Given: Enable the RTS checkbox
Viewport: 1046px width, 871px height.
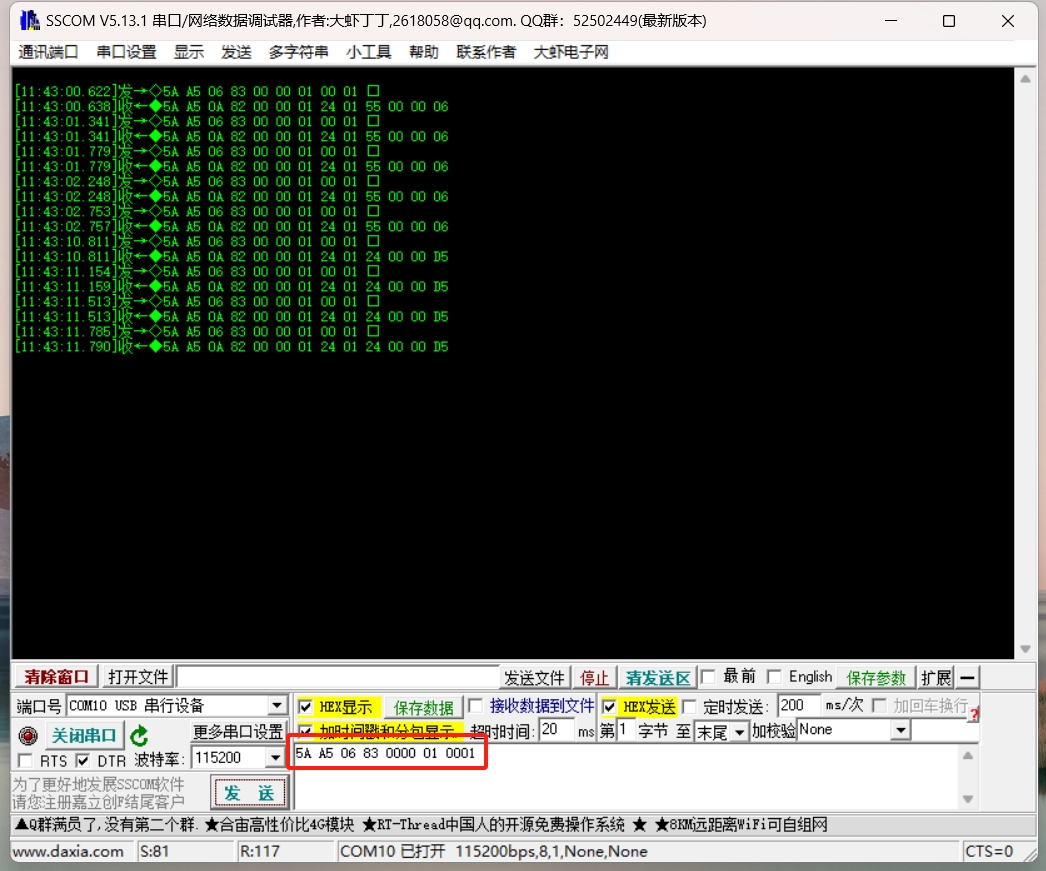Looking at the screenshot, I should point(25,760).
